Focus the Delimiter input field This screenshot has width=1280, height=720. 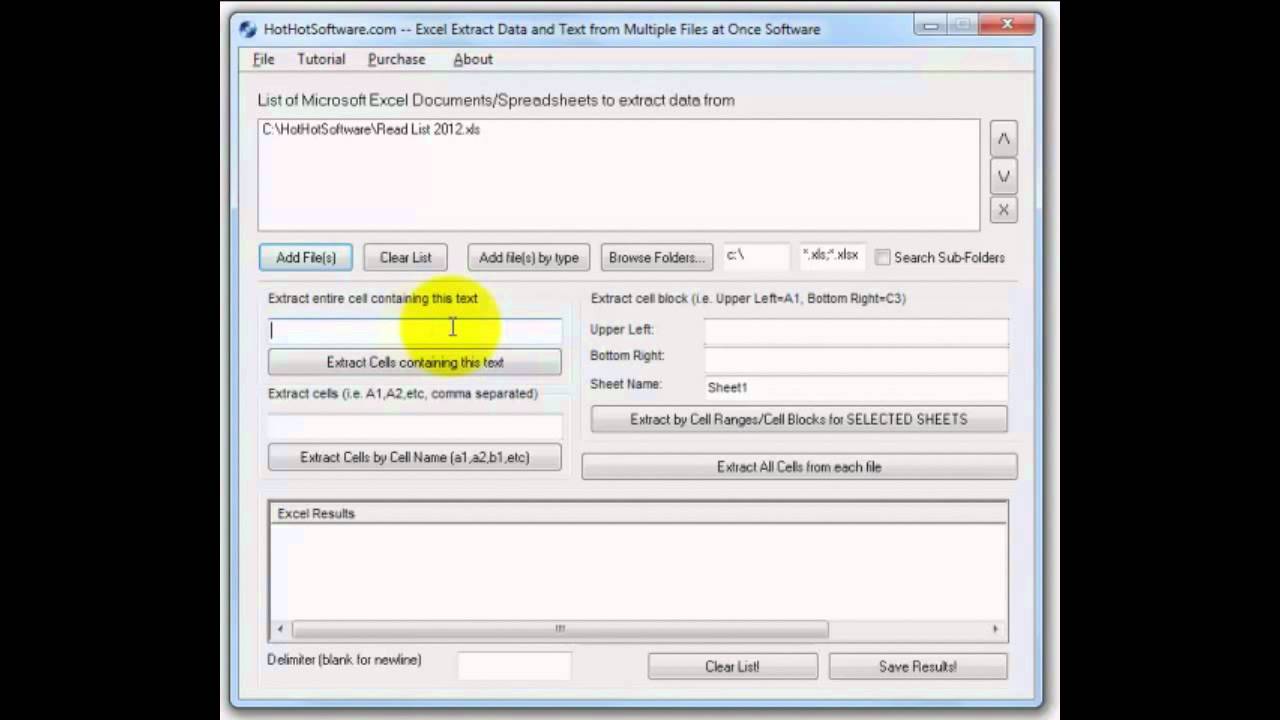click(514, 665)
